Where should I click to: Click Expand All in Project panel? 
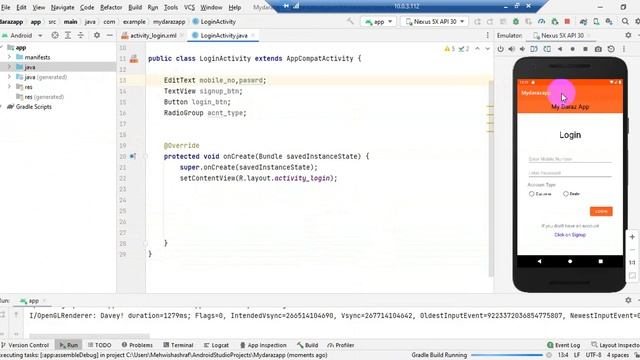coord(68,36)
